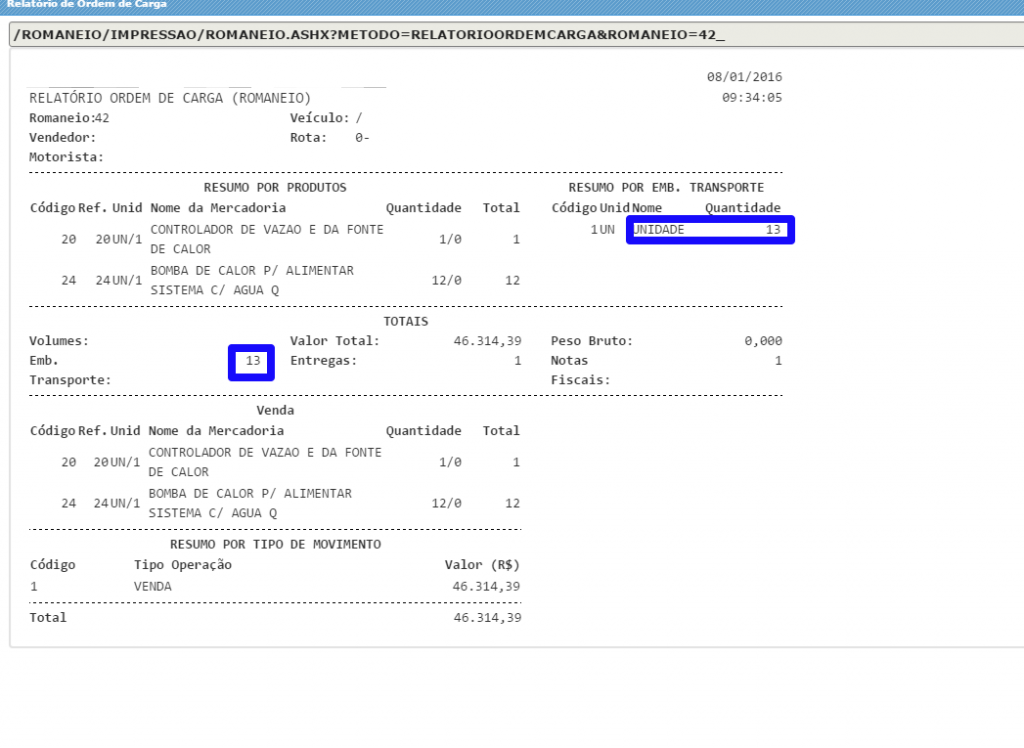
Task: Select the Romaneio:42 label
Action: (67, 117)
